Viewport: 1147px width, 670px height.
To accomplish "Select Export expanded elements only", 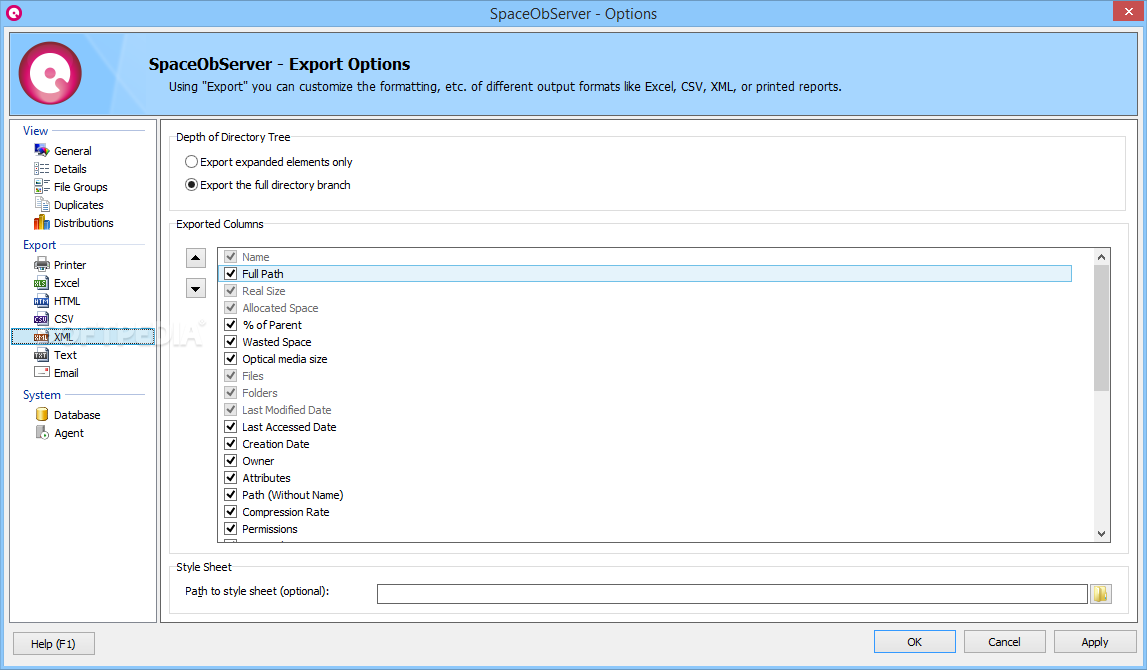I will pos(191,162).
